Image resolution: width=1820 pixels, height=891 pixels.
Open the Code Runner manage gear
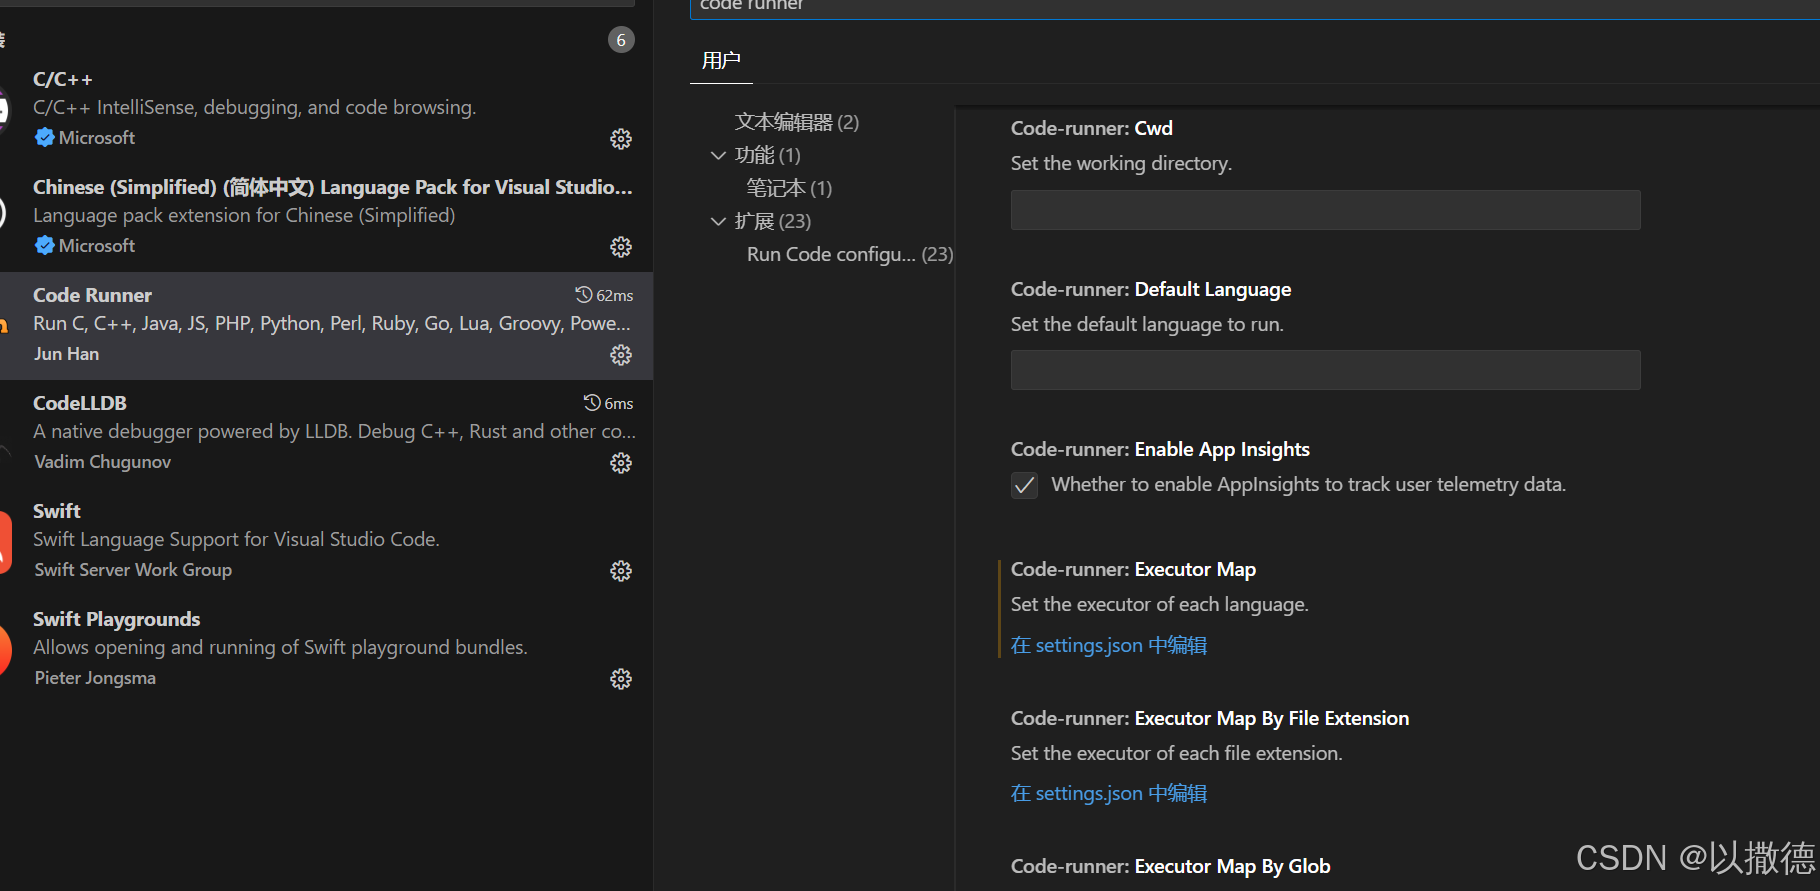(x=621, y=355)
